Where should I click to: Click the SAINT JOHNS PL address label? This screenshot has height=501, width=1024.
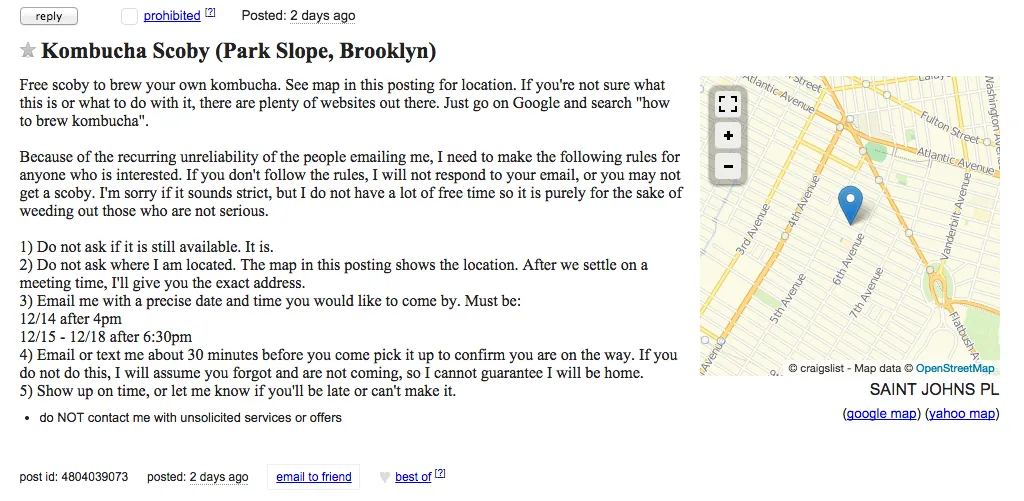point(934,390)
